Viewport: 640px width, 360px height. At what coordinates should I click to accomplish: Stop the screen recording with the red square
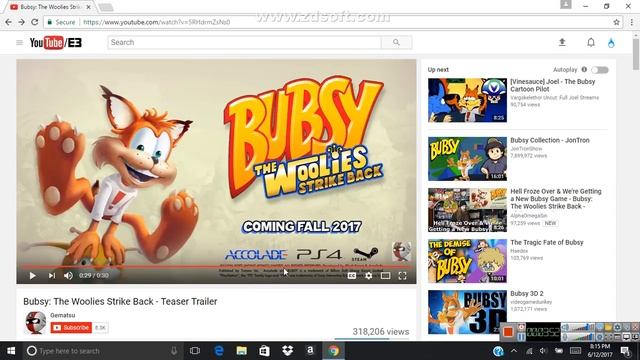(508, 332)
